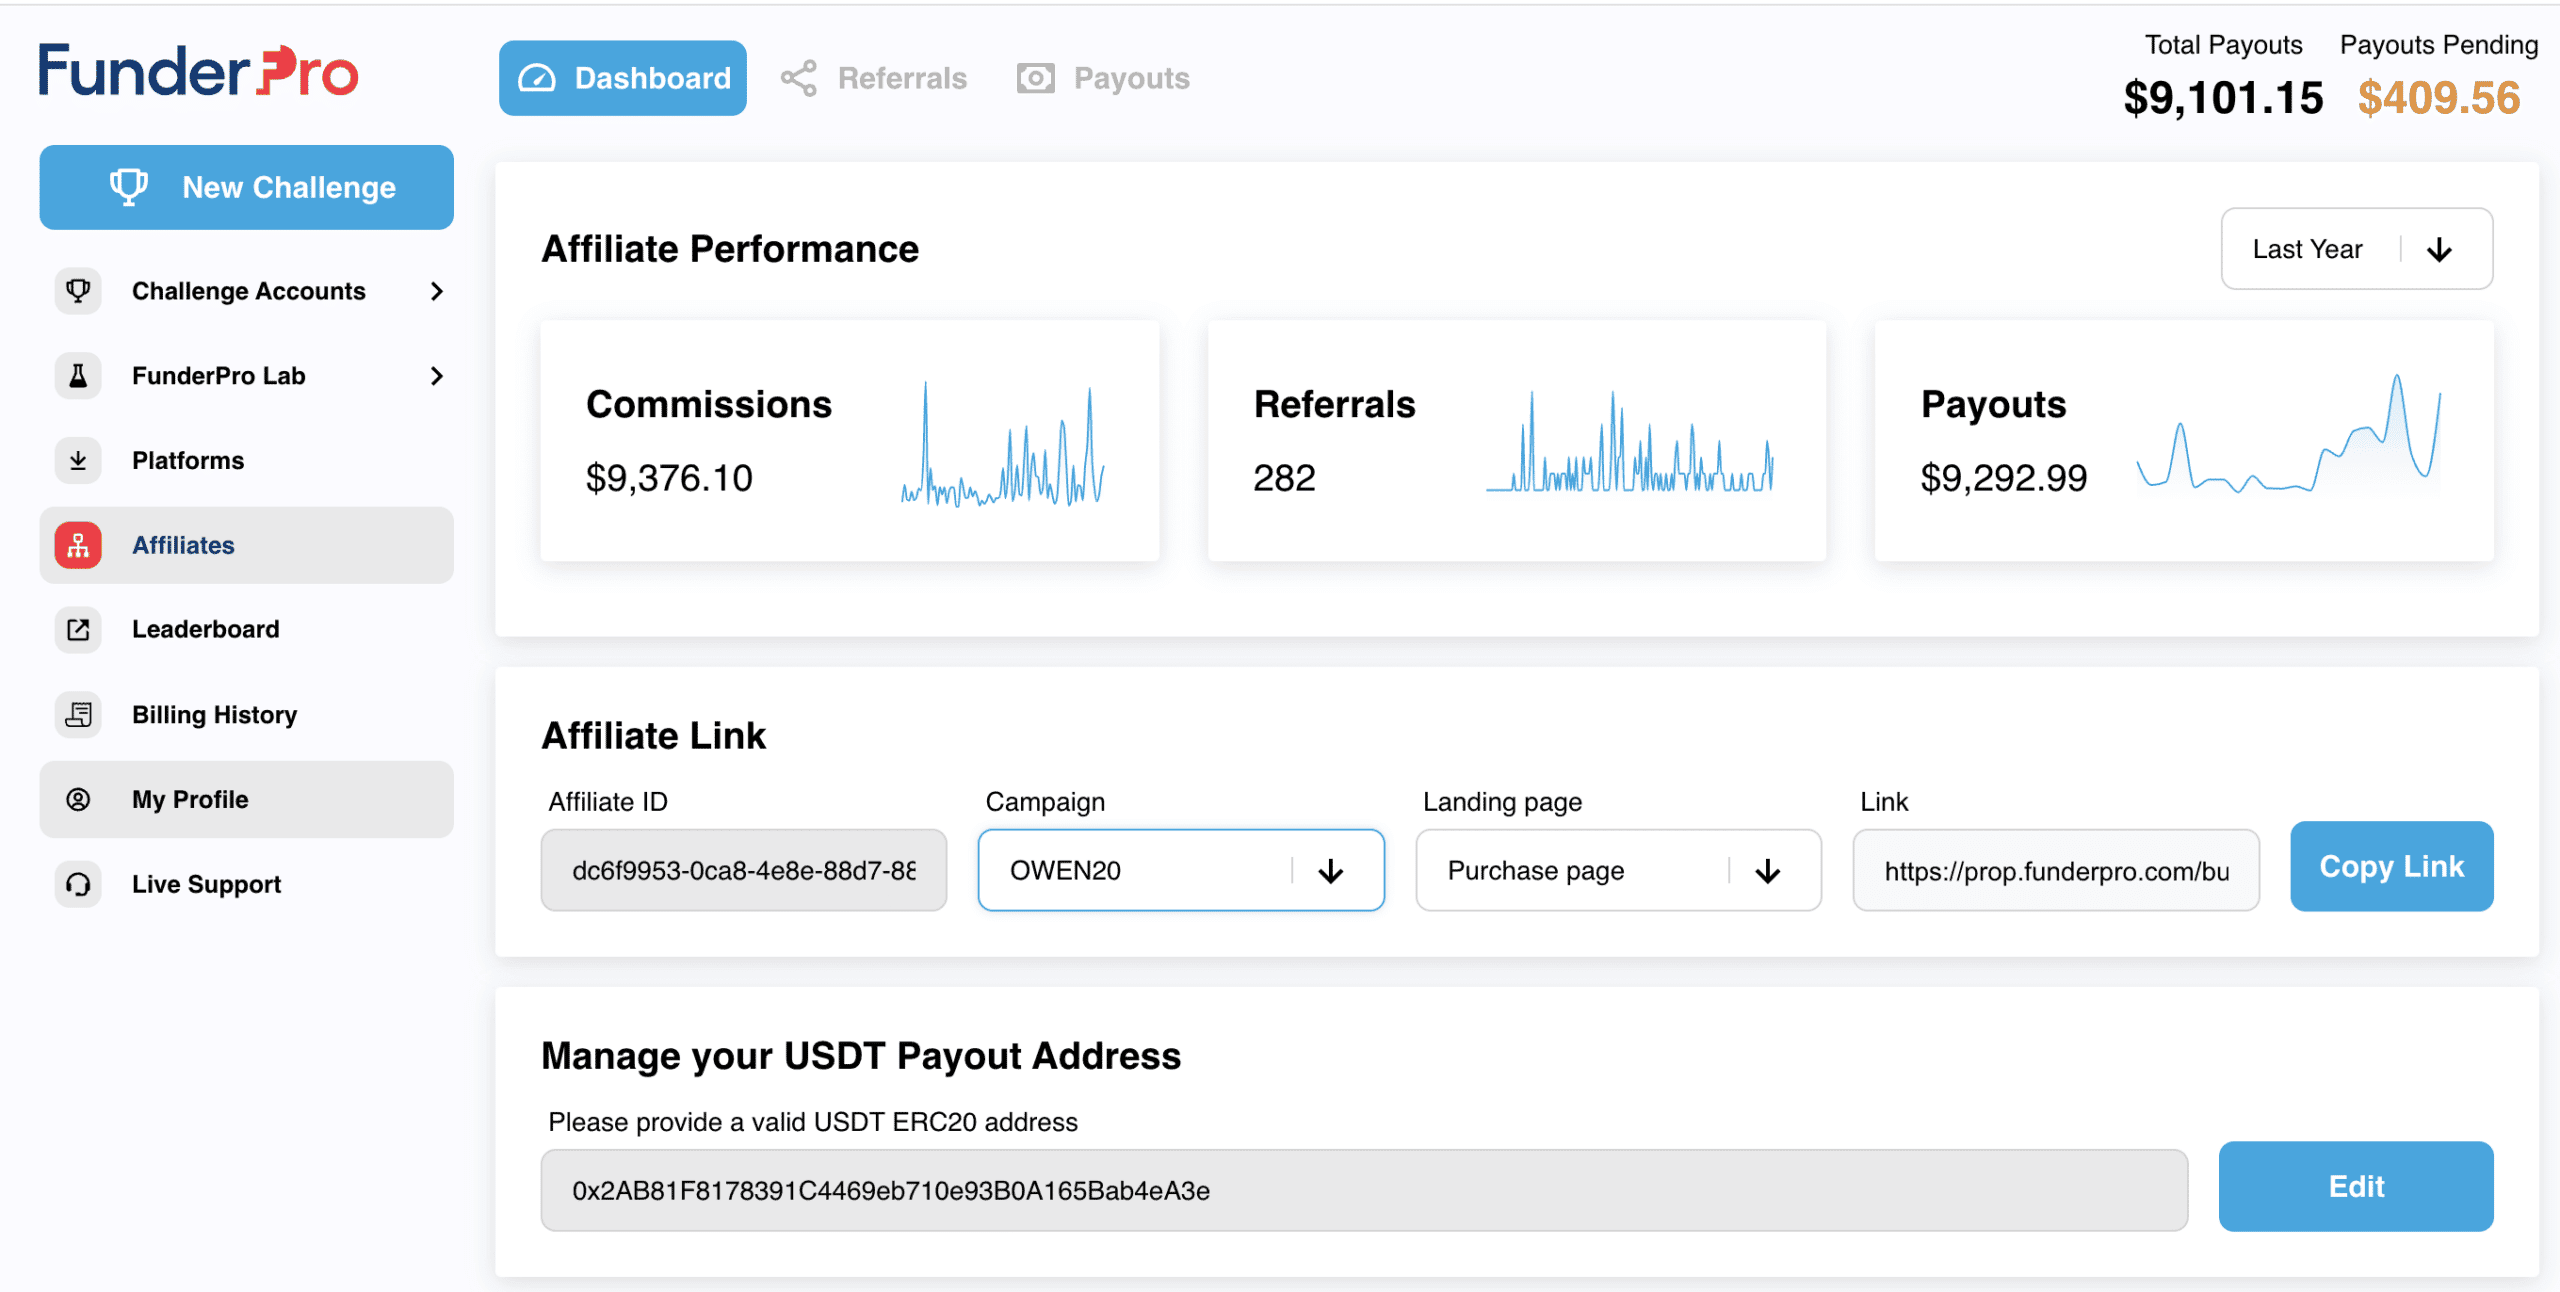
Task: Click the Platforms download icon
Action: click(x=78, y=461)
